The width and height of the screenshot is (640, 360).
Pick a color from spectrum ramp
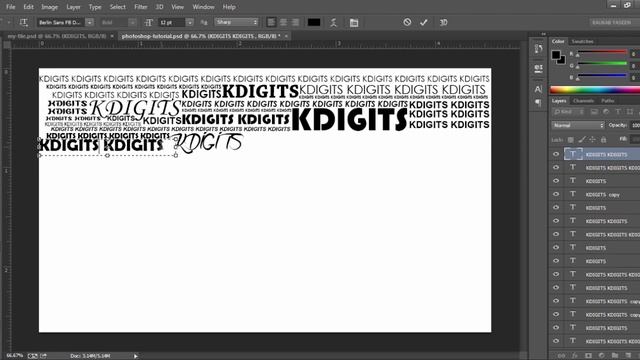pyautogui.click(x=595, y=90)
